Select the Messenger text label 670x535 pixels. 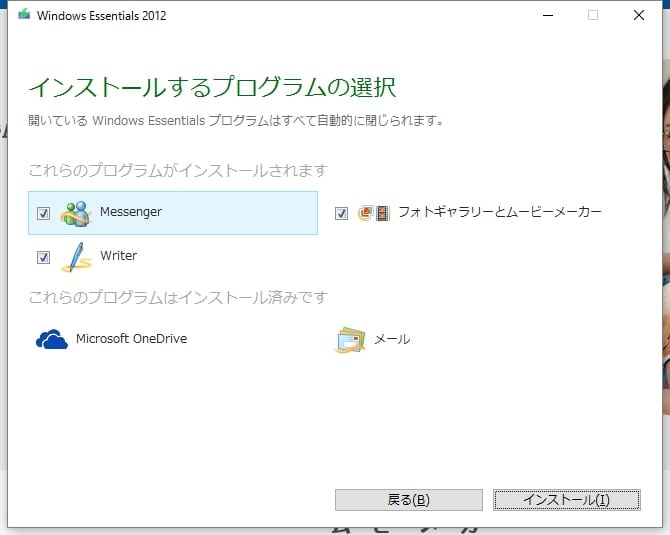pos(130,212)
